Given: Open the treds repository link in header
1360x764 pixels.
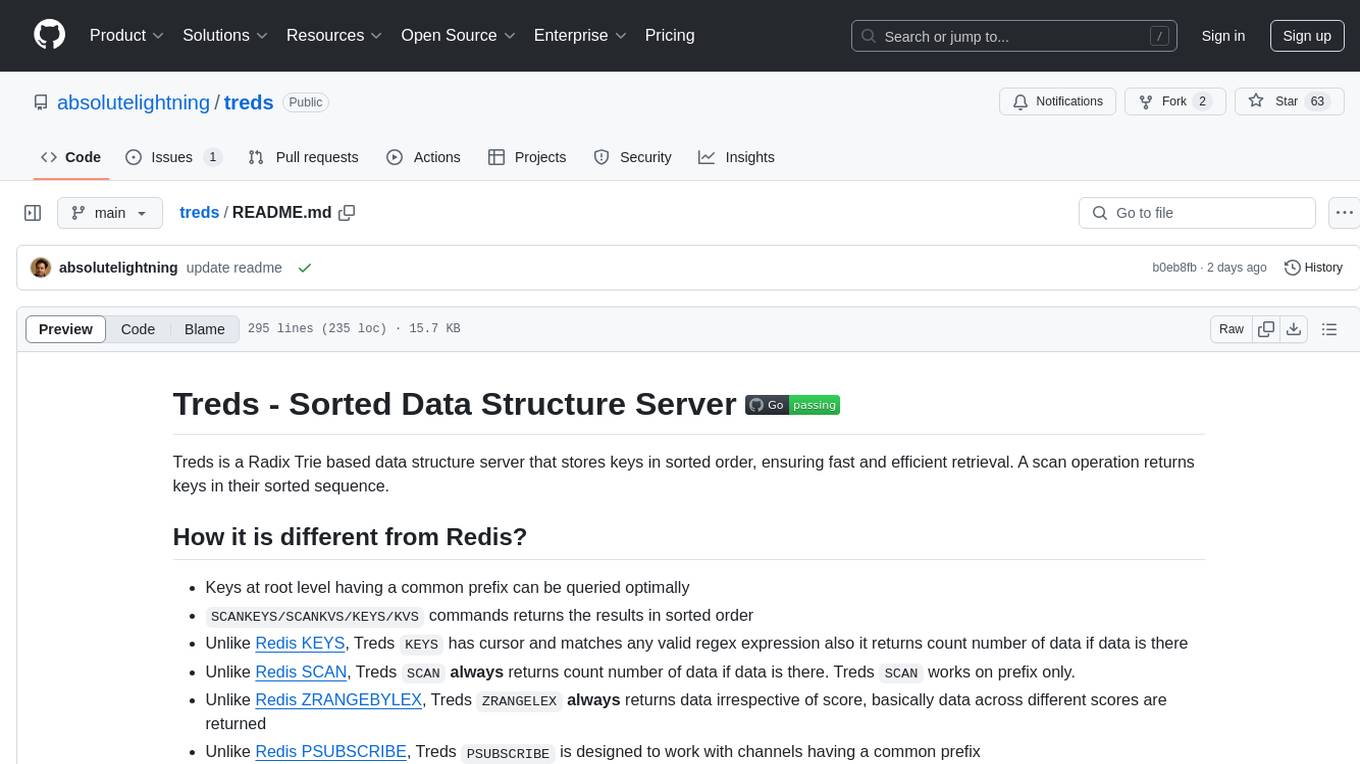Looking at the screenshot, I should point(249,102).
